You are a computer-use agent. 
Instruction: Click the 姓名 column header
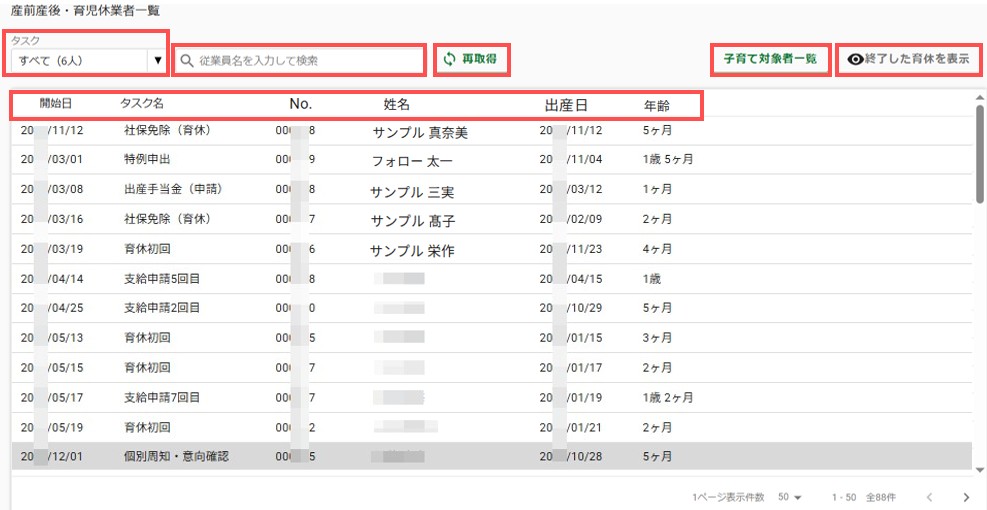click(397, 105)
